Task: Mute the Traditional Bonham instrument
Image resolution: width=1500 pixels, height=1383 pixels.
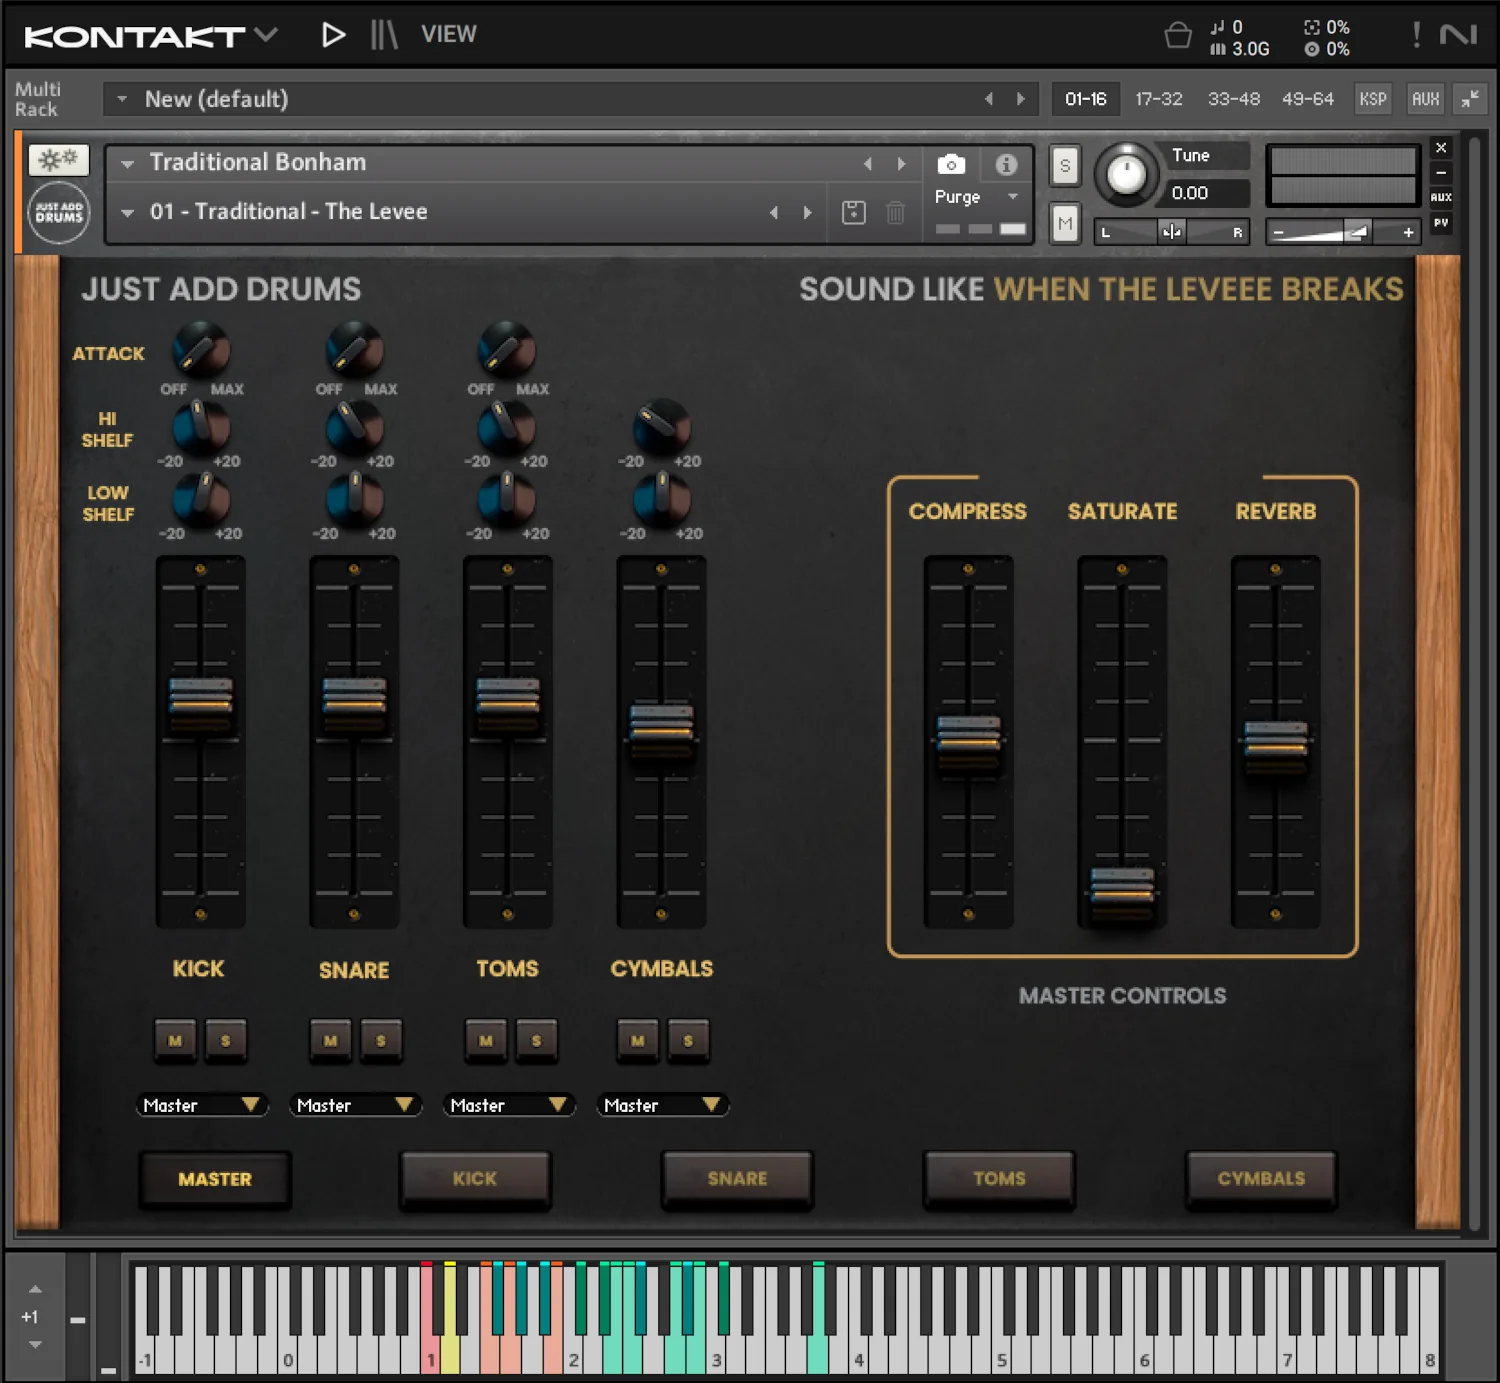Action: 1064,224
